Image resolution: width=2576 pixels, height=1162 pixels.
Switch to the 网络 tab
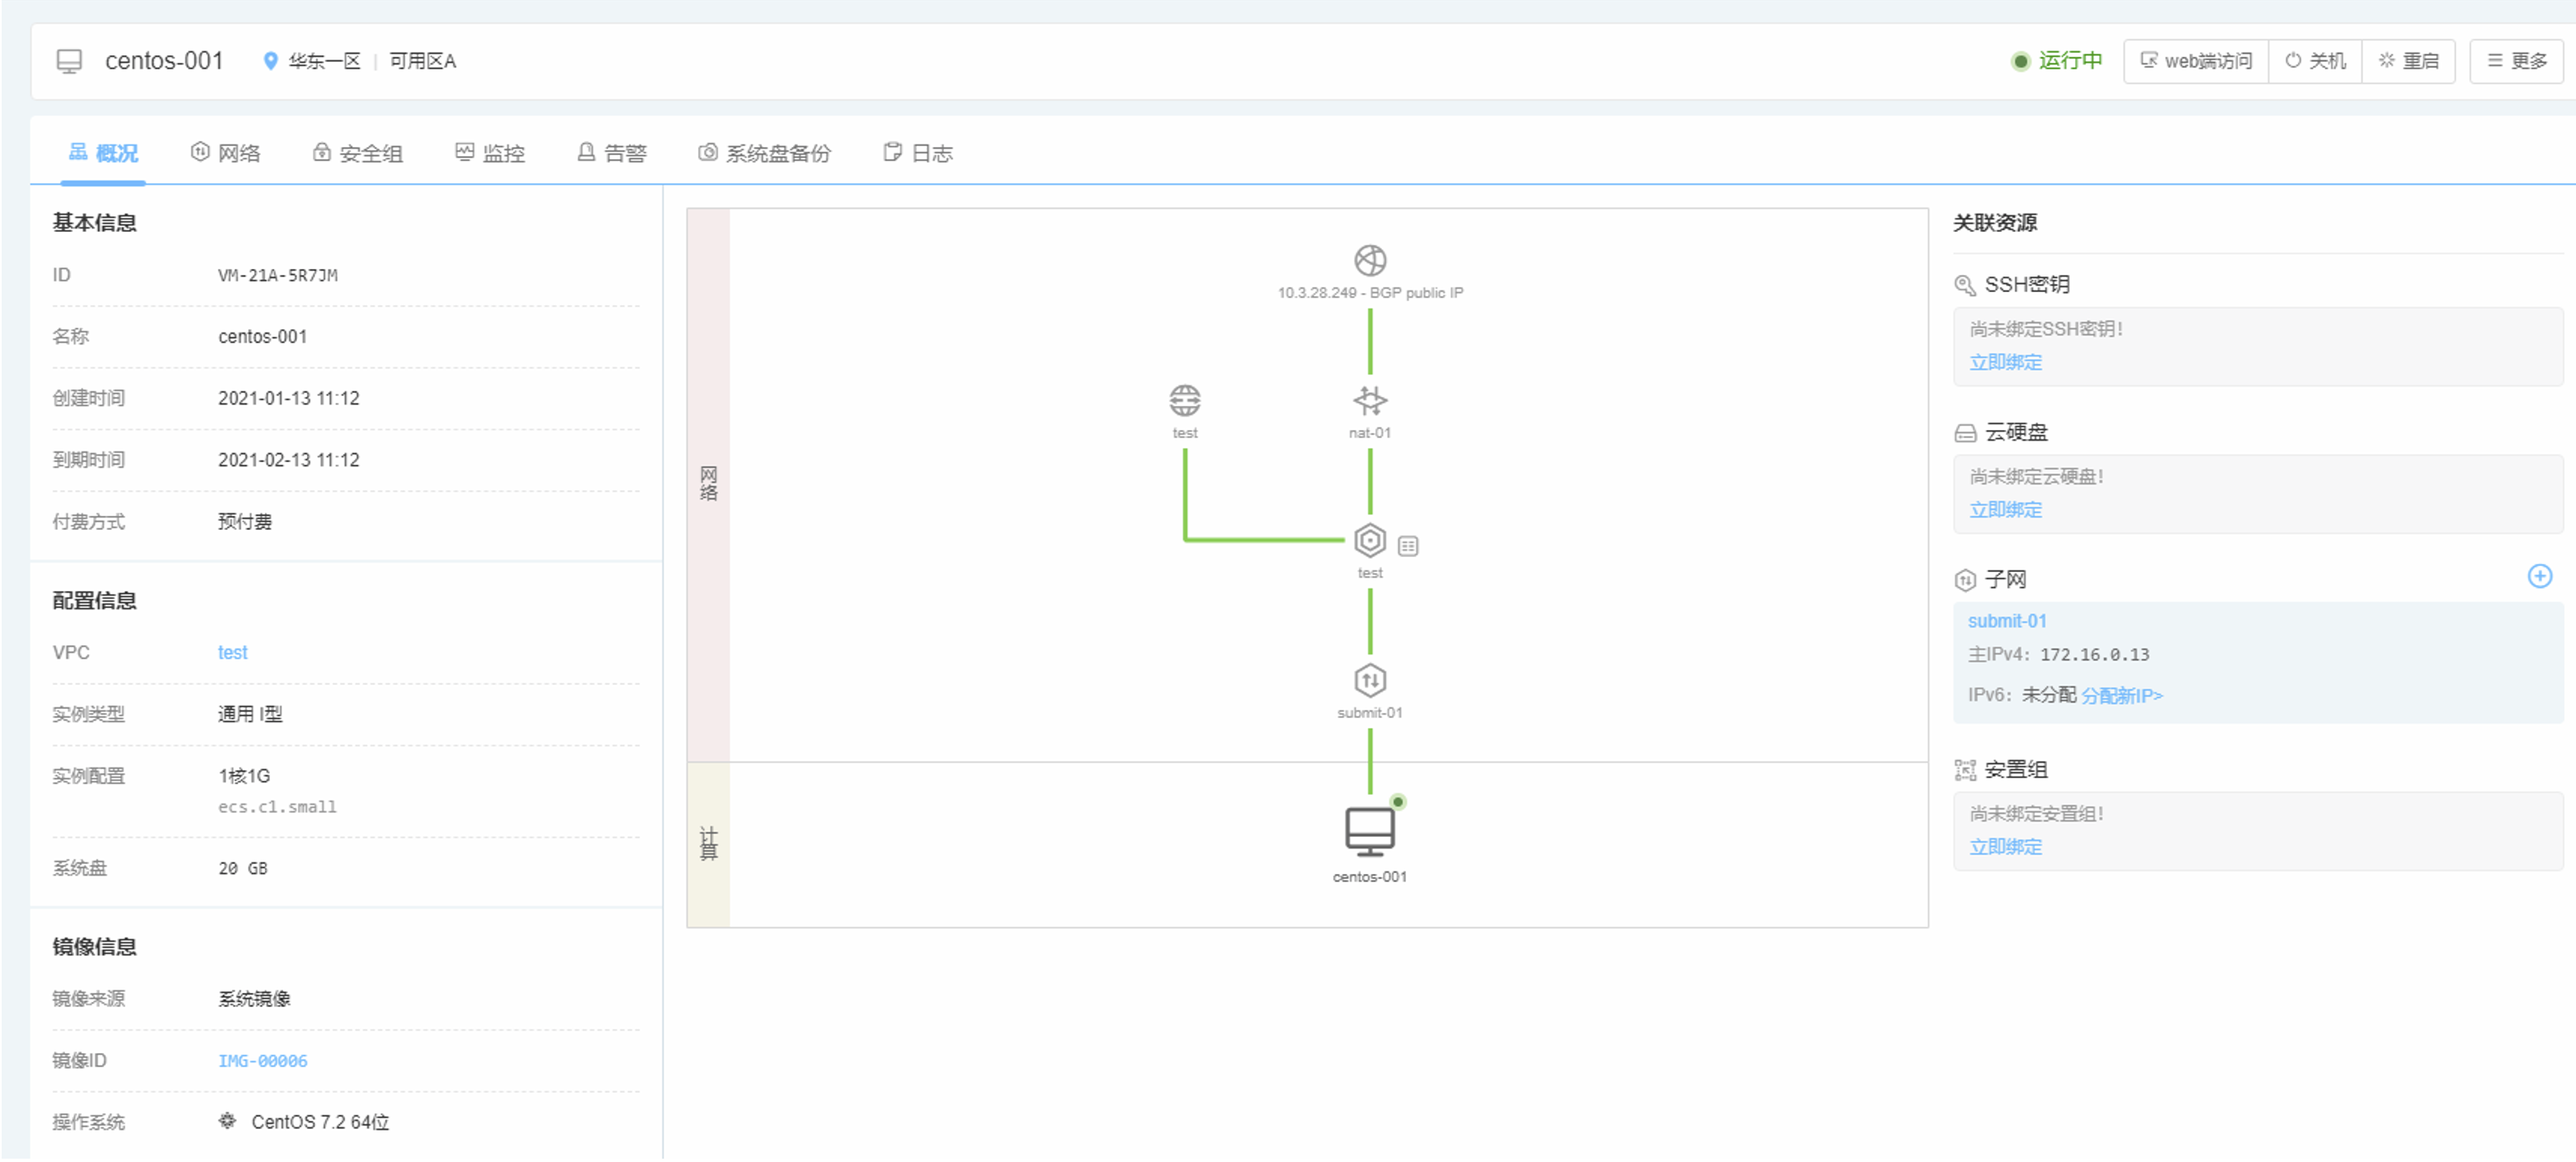point(226,153)
